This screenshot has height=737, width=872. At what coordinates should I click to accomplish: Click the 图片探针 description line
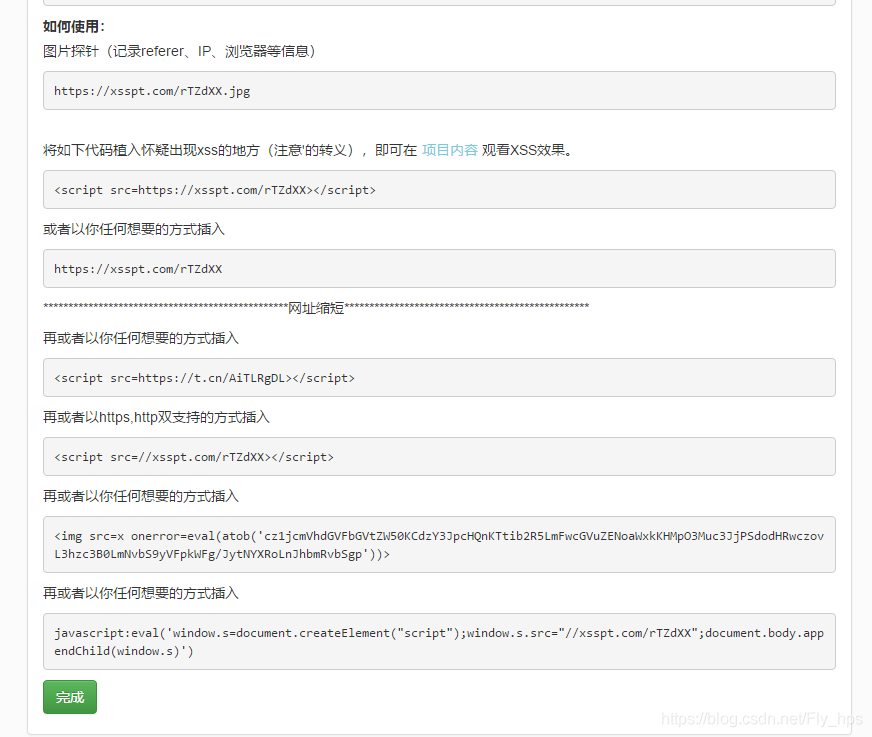[180, 51]
